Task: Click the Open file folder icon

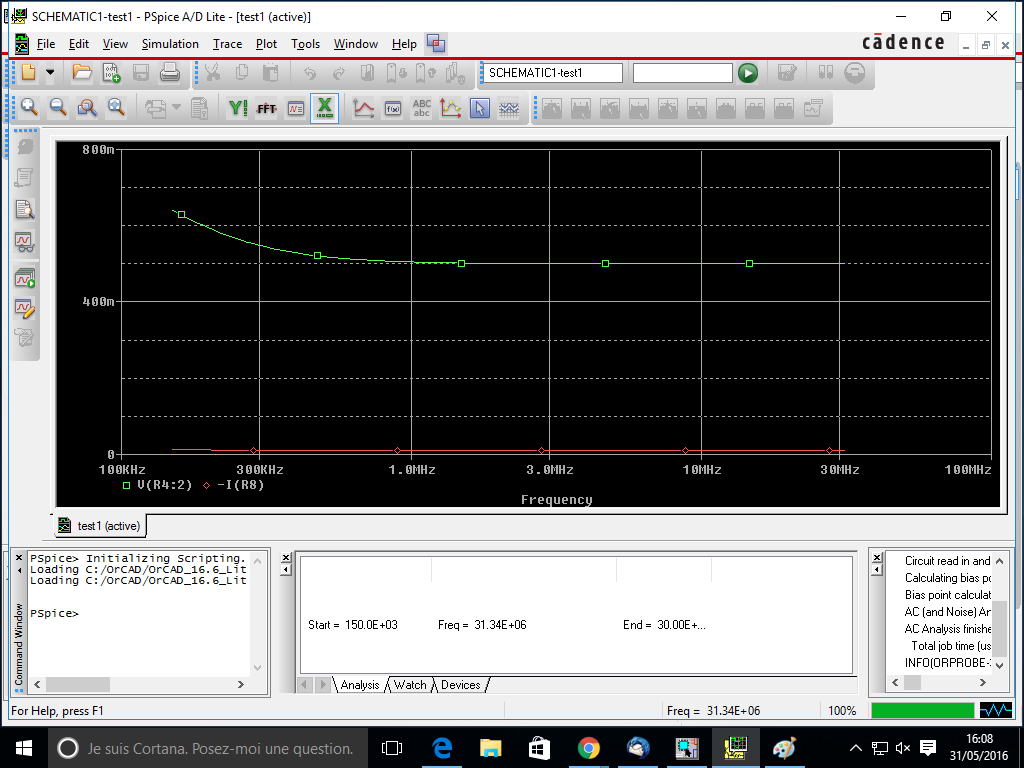Action: tap(82, 73)
